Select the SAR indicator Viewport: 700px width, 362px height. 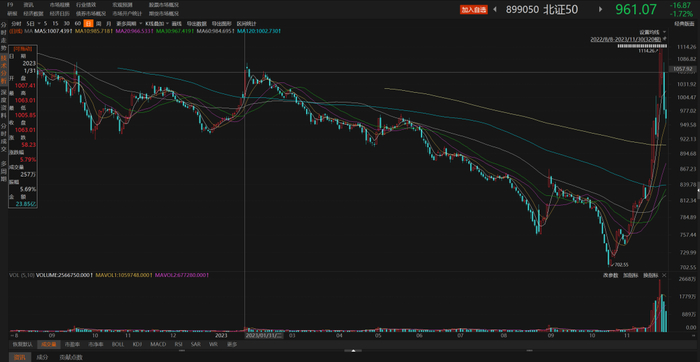[x=196, y=344]
